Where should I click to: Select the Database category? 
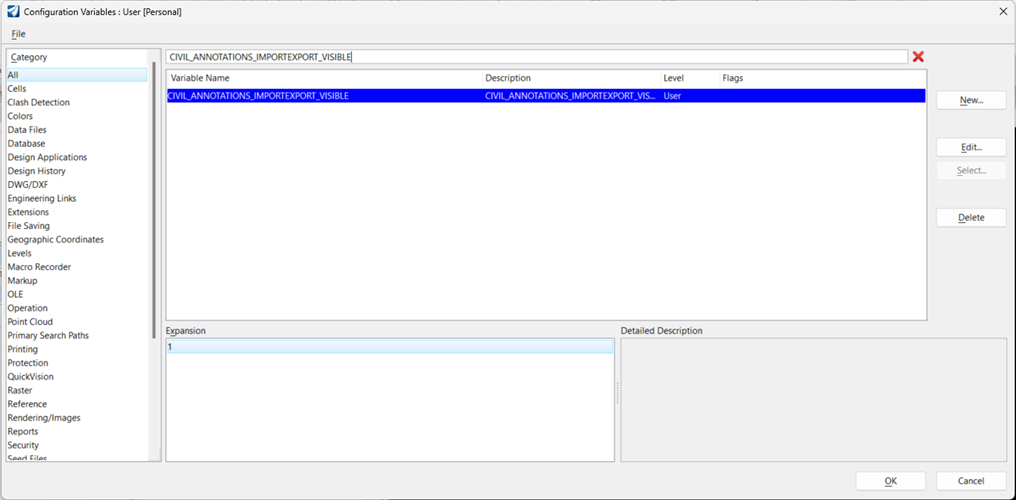point(26,143)
